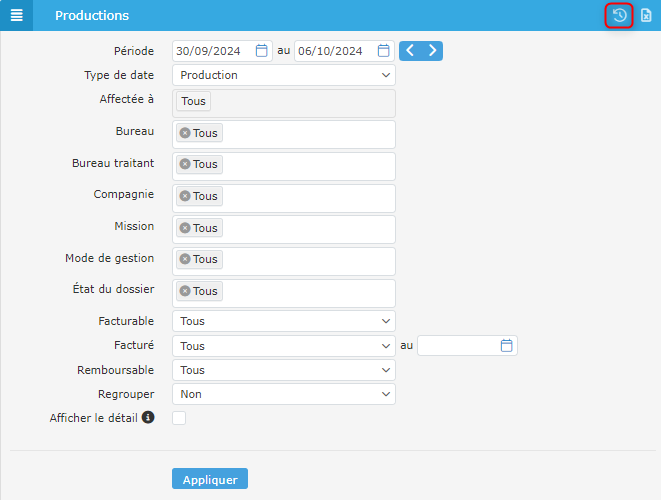
Task: Expand the Remboursable dropdown
Action: pyautogui.click(x=284, y=370)
